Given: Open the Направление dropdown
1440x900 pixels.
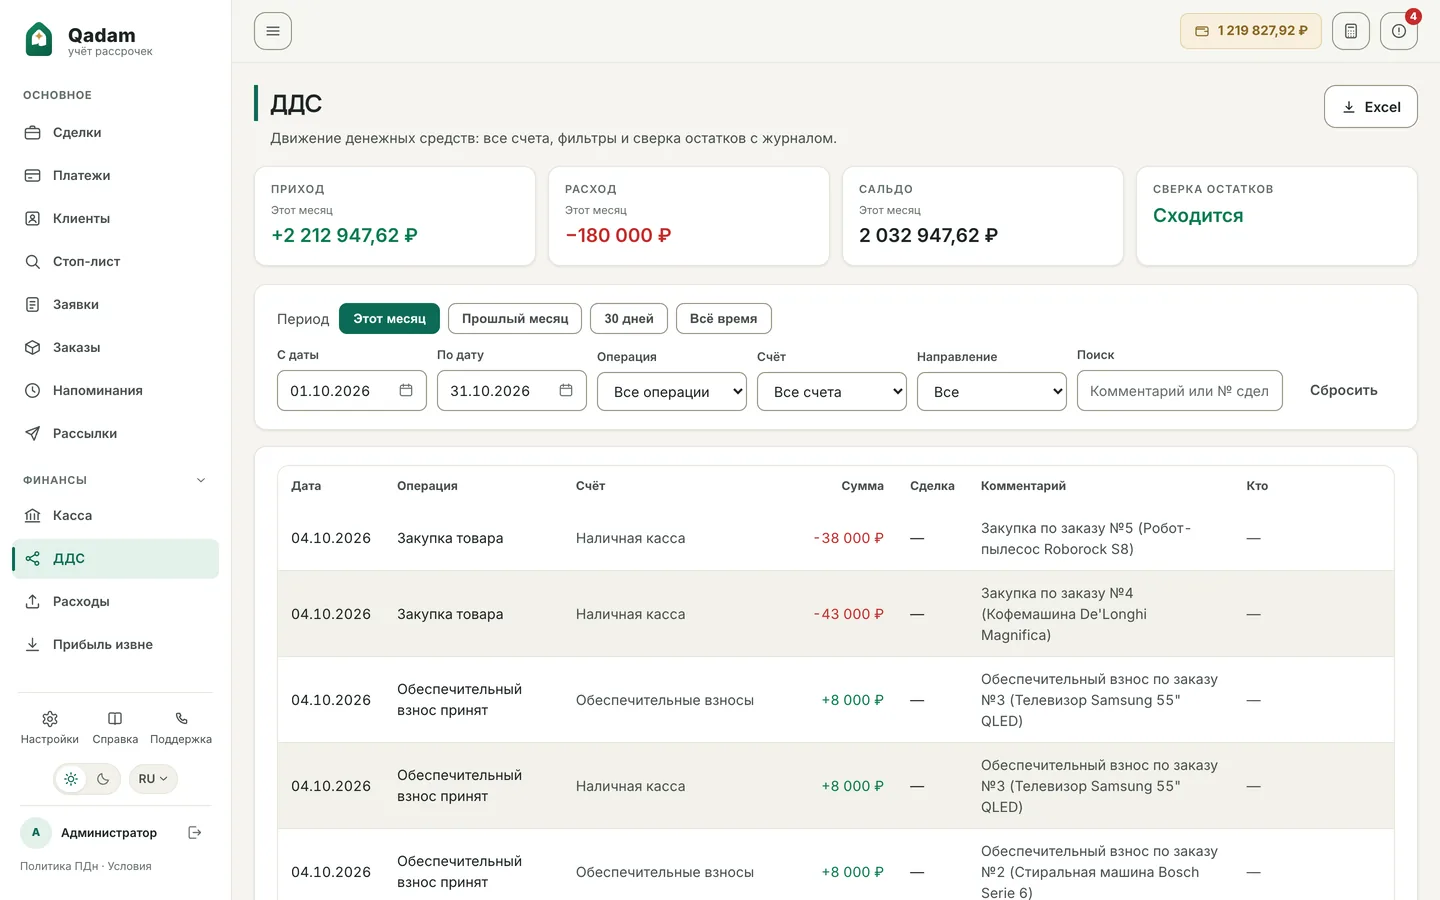Looking at the screenshot, I should pyautogui.click(x=992, y=392).
